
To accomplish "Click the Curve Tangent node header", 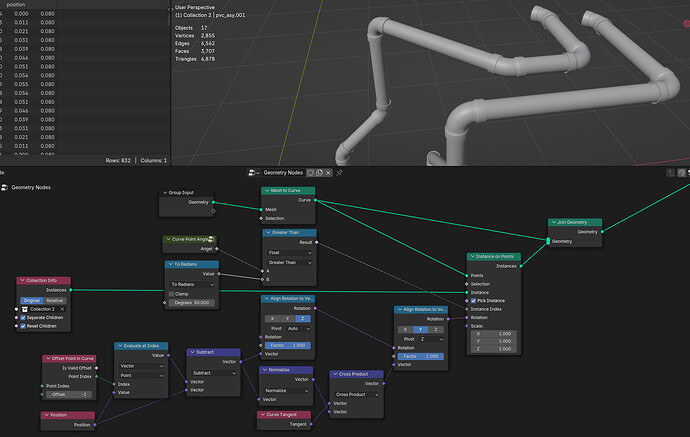I will tap(284, 415).
